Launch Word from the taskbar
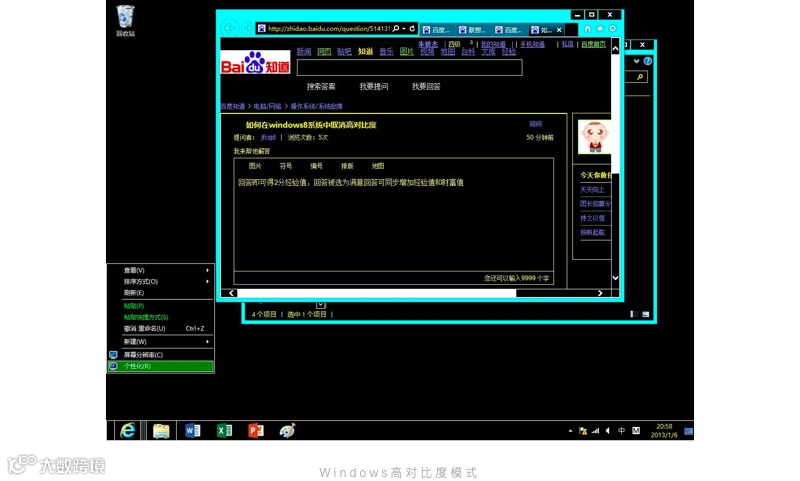Screen dimensions: 800x481 [192, 431]
